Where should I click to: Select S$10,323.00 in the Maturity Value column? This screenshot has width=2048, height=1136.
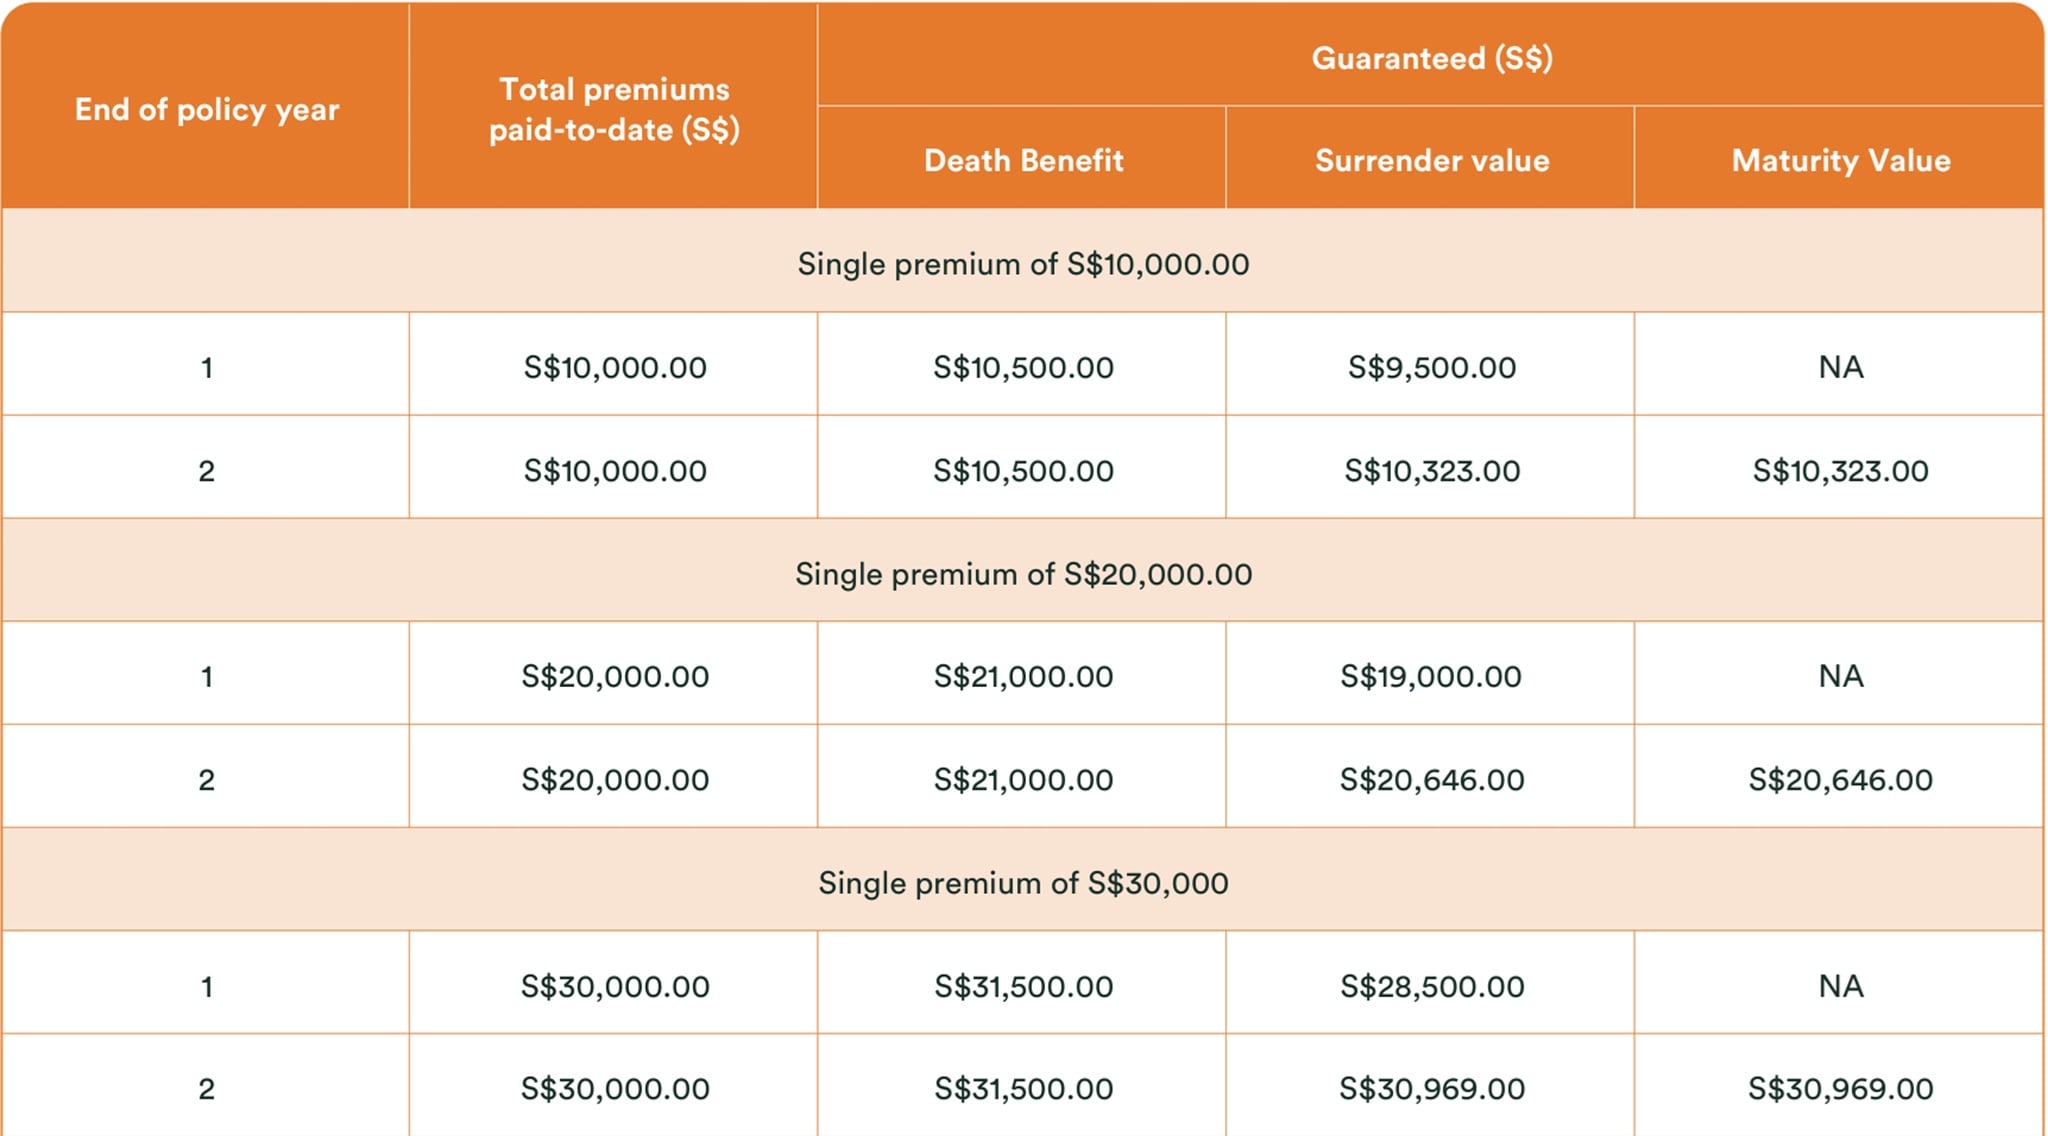[x=1840, y=470]
